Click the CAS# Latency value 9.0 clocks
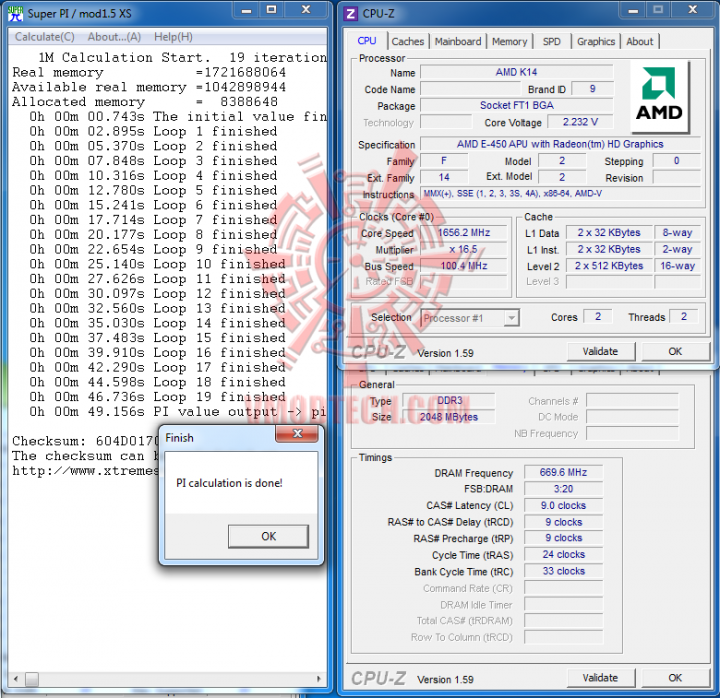The image size is (720, 698). [x=563, y=505]
